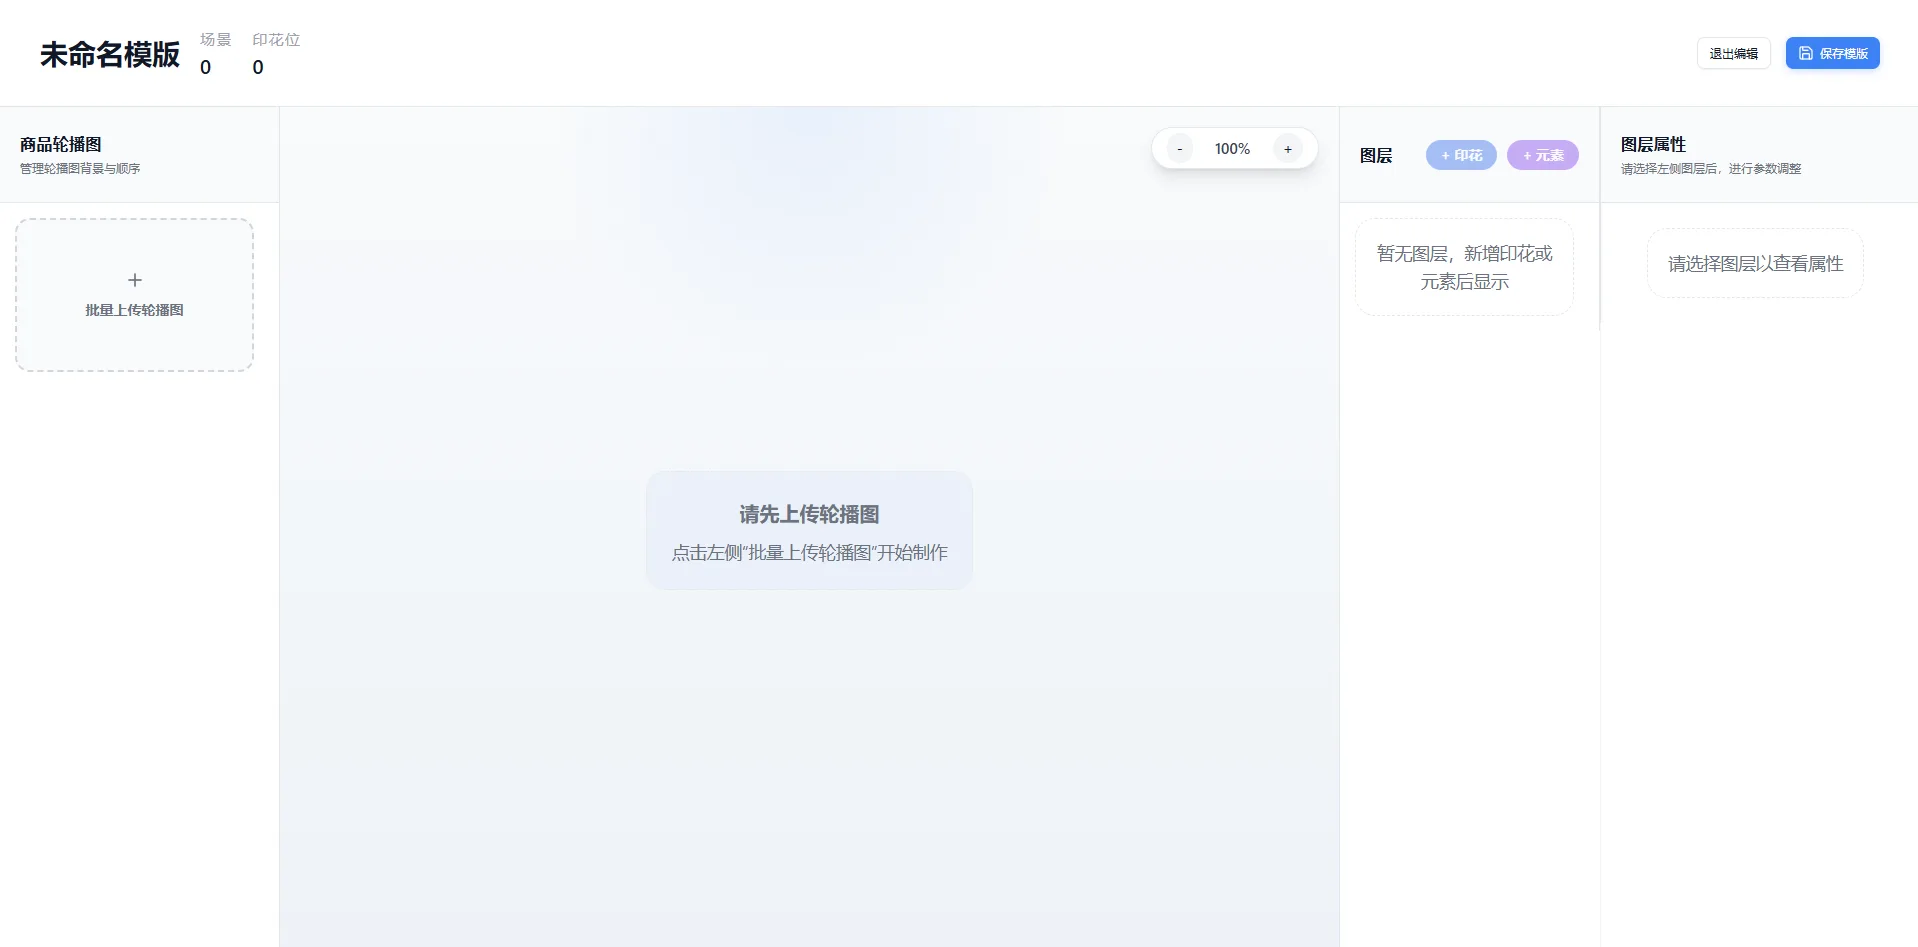Click the 请先上传轮播图 canvas heading
Screen dimensions: 1918x947
(x=809, y=514)
